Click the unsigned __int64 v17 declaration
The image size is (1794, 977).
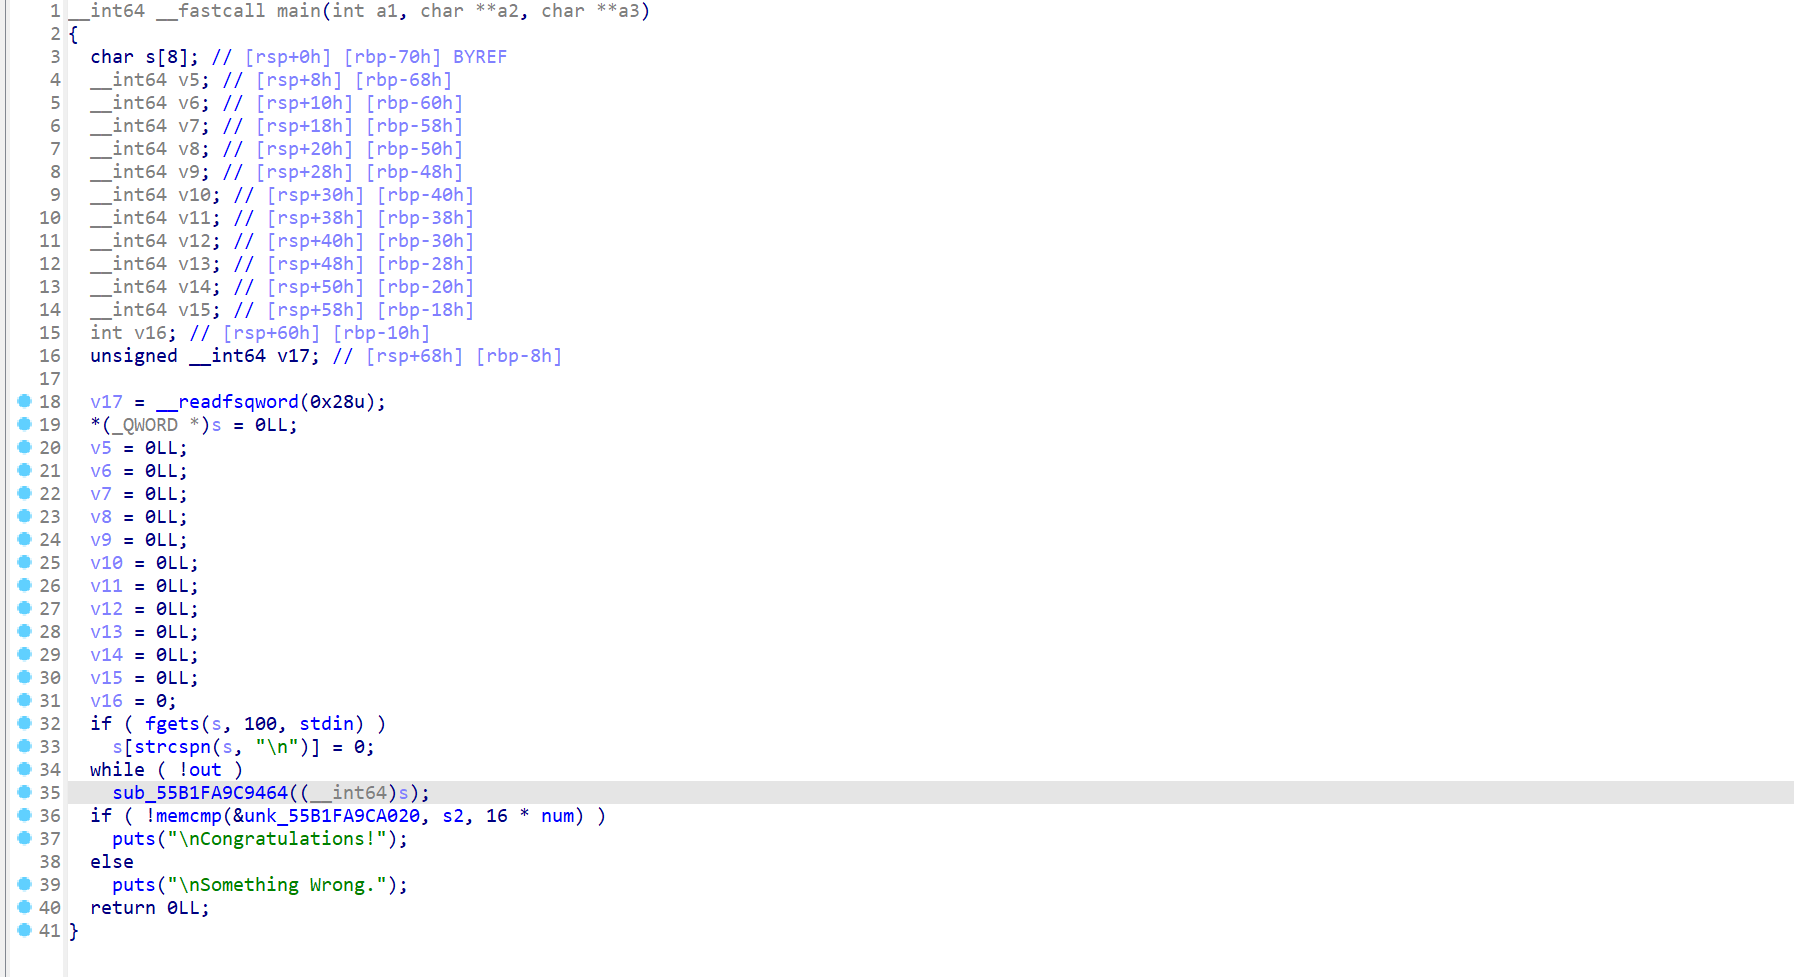pyautogui.click(x=205, y=356)
